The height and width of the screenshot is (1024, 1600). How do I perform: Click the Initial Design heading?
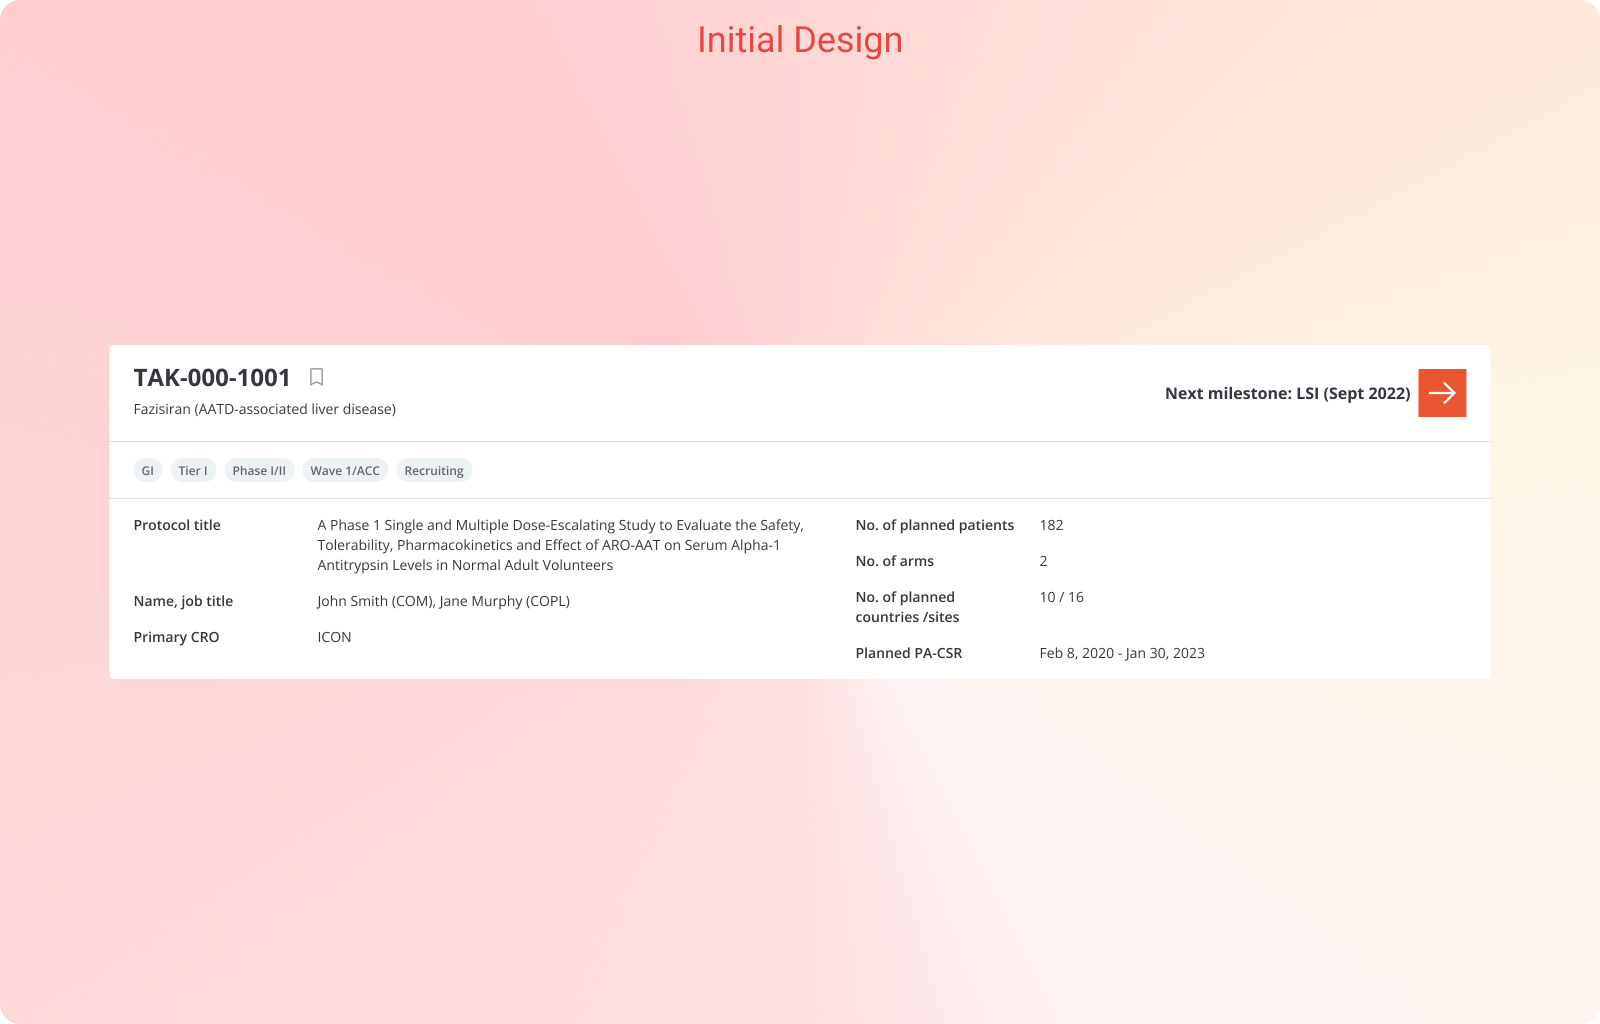(800, 40)
